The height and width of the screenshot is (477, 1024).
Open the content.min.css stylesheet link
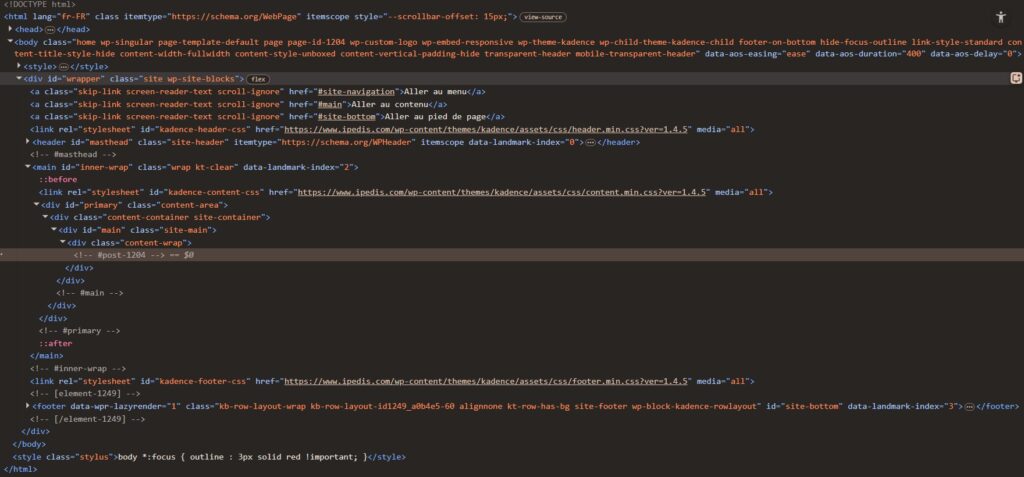tap(502, 192)
